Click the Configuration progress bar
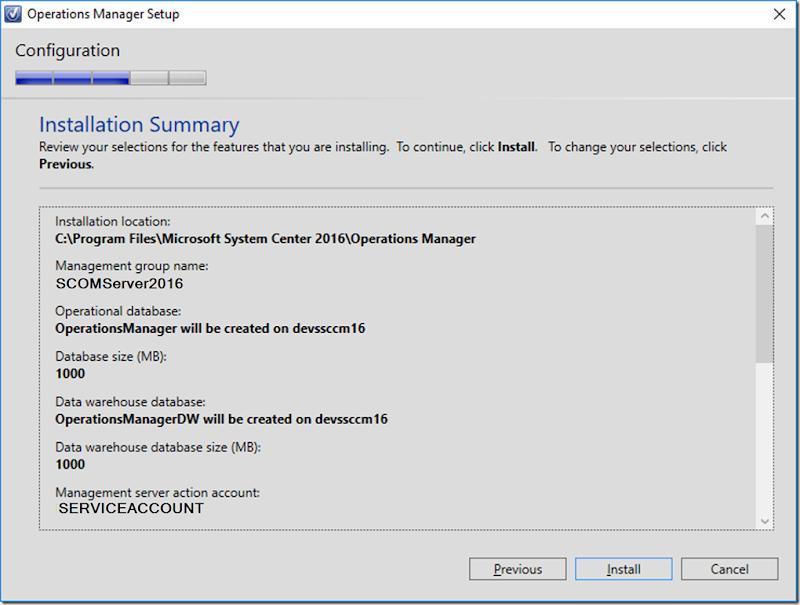The height and width of the screenshot is (605, 800). 111,78
